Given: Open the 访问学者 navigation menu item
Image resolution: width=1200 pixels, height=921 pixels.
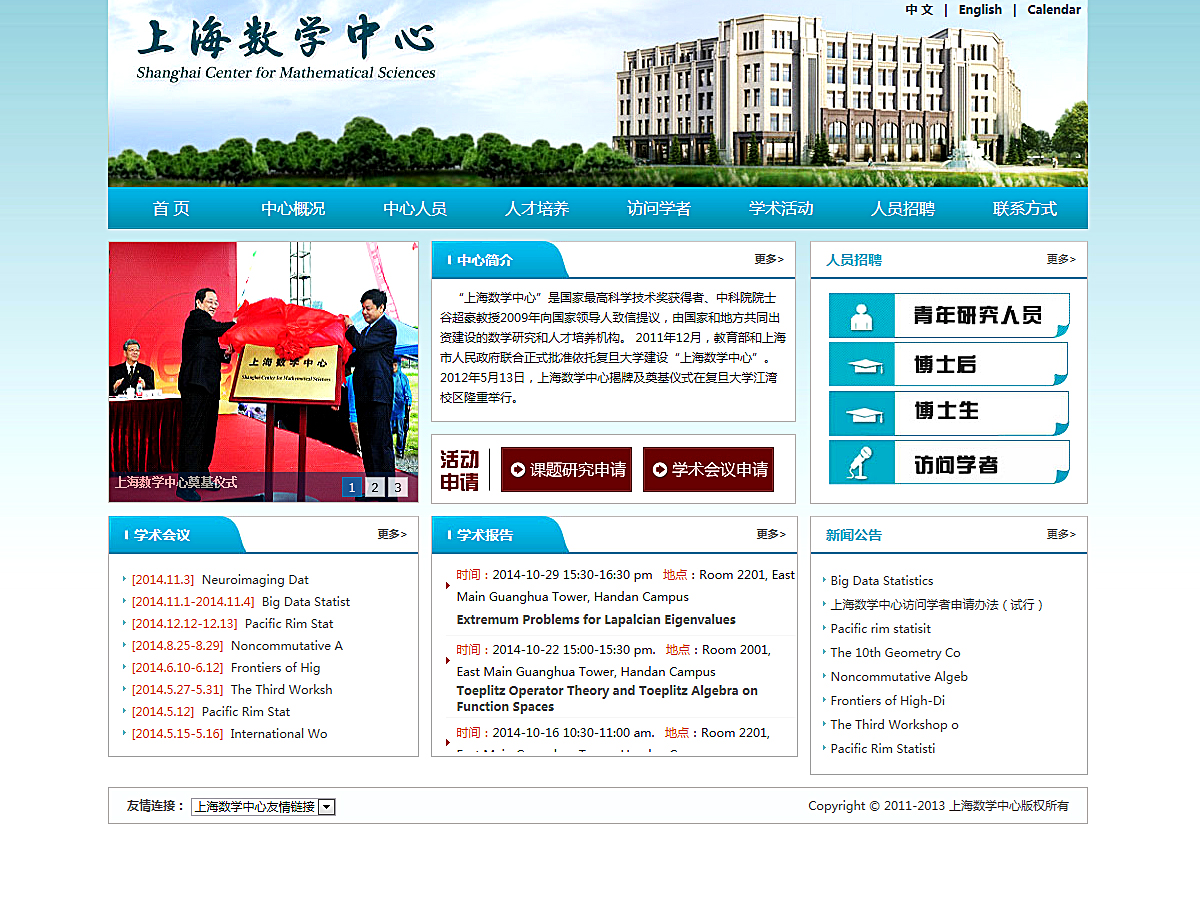Looking at the screenshot, I should coord(659,209).
